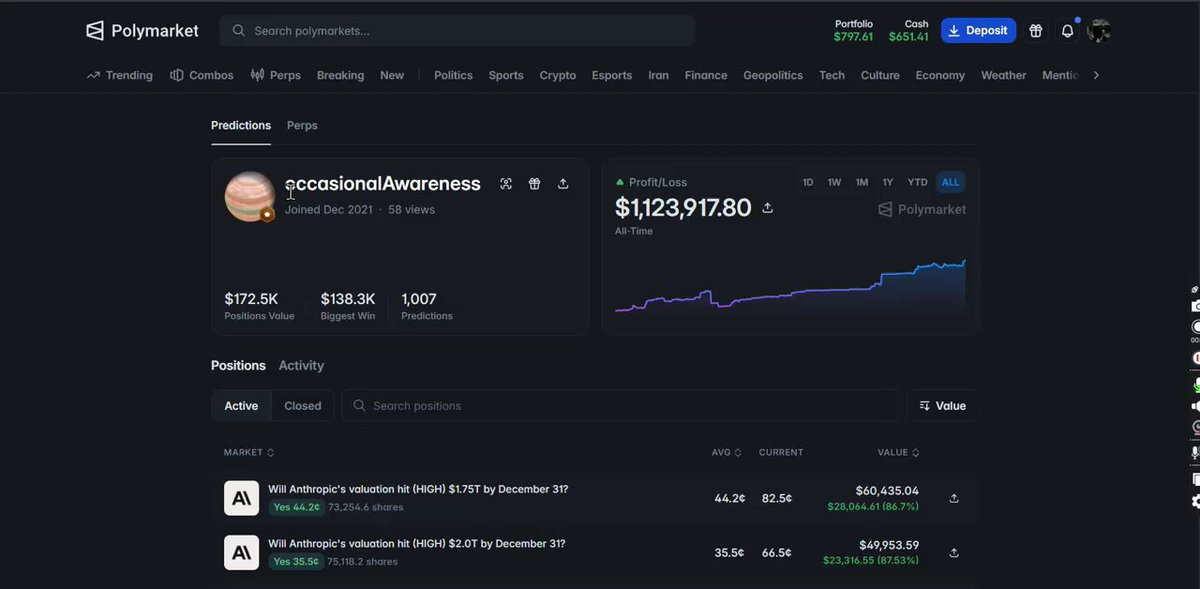The width and height of the screenshot is (1200, 589).
Task: Open the Combos category
Action: (202, 75)
